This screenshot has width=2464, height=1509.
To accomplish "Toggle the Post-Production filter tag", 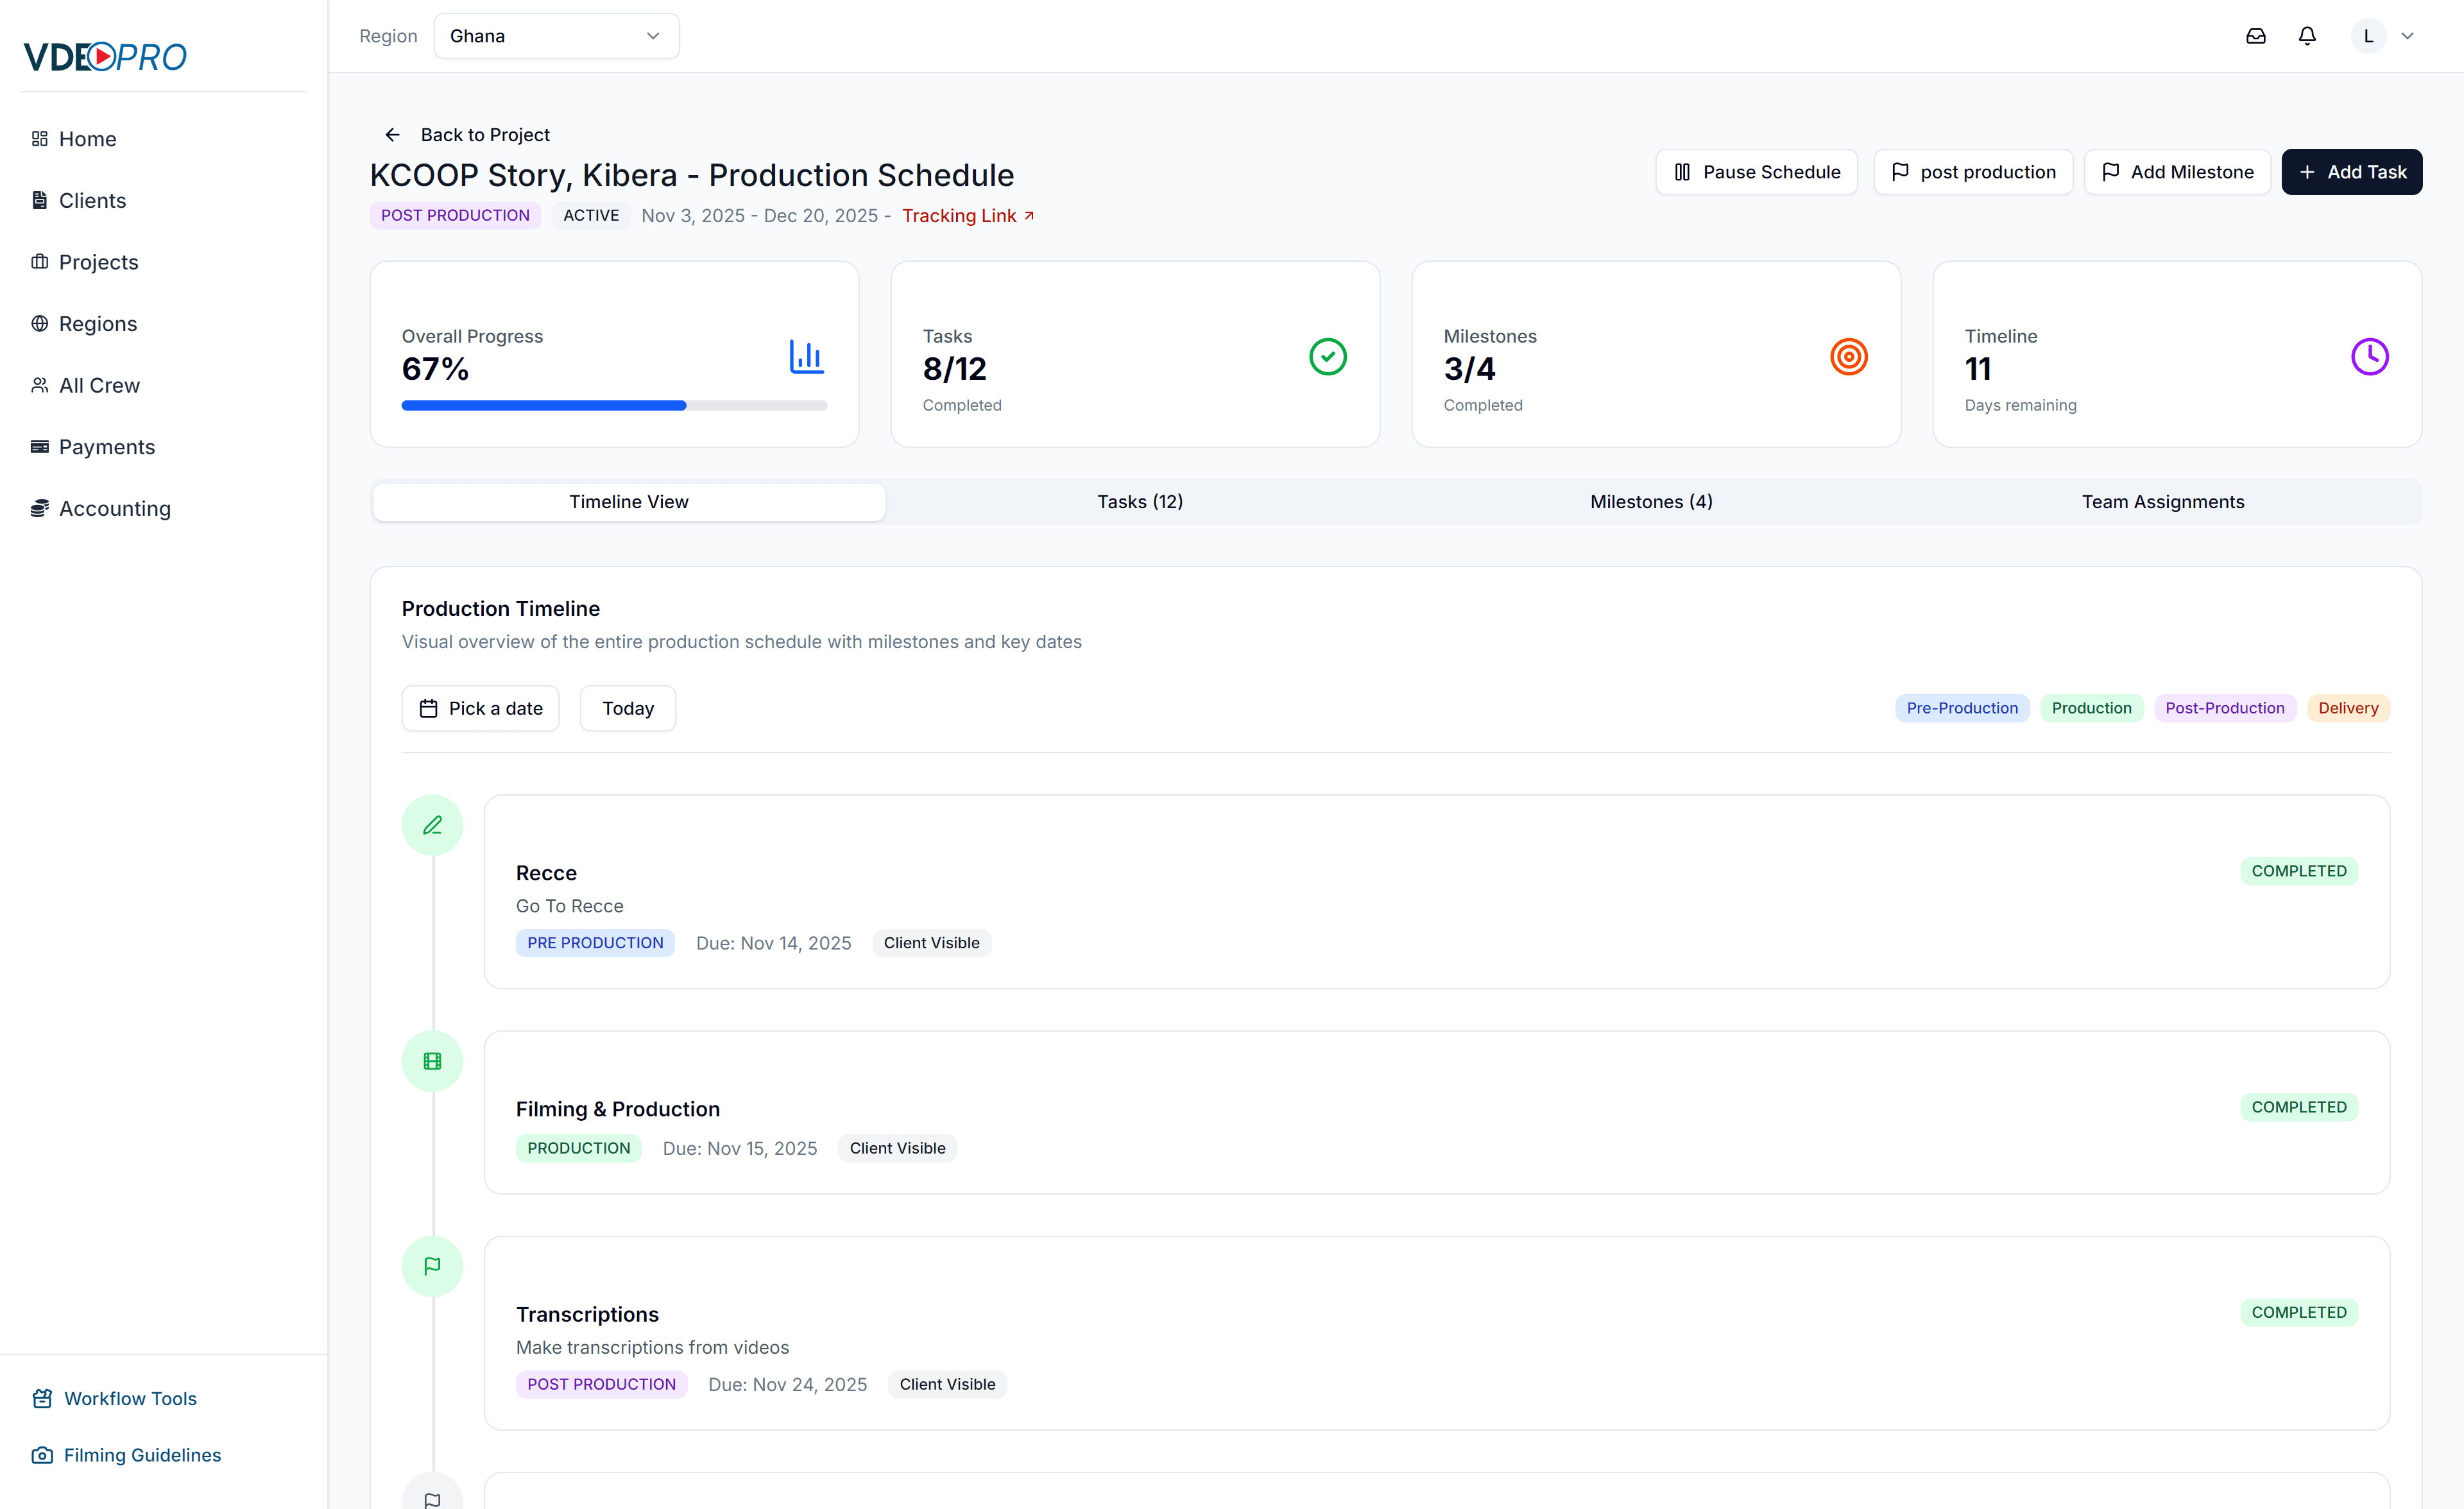I will coord(2224,708).
